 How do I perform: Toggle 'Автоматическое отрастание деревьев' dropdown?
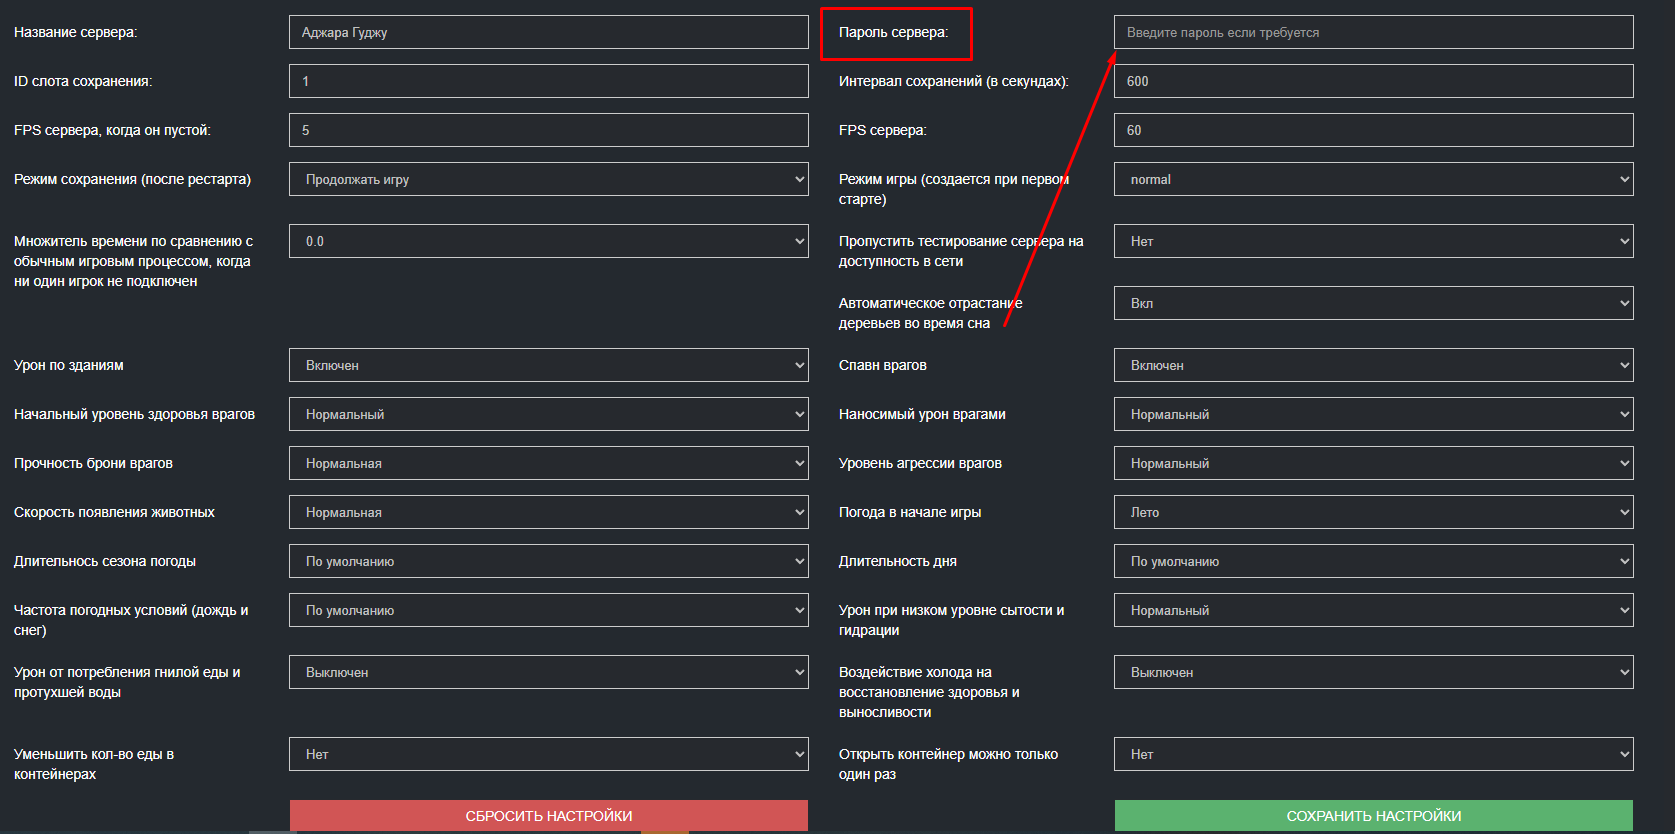tap(1373, 303)
